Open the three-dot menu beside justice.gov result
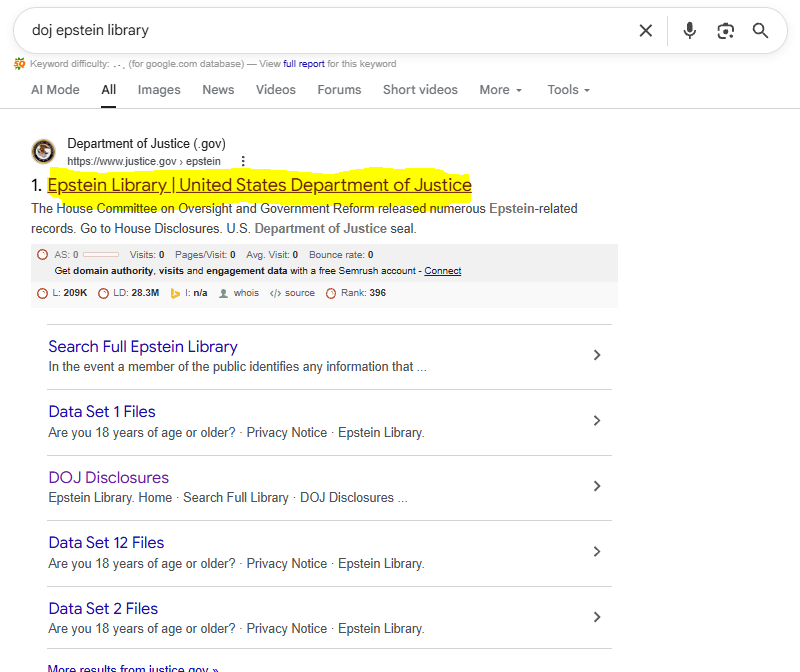The width and height of the screenshot is (800, 672). [x=243, y=161]
